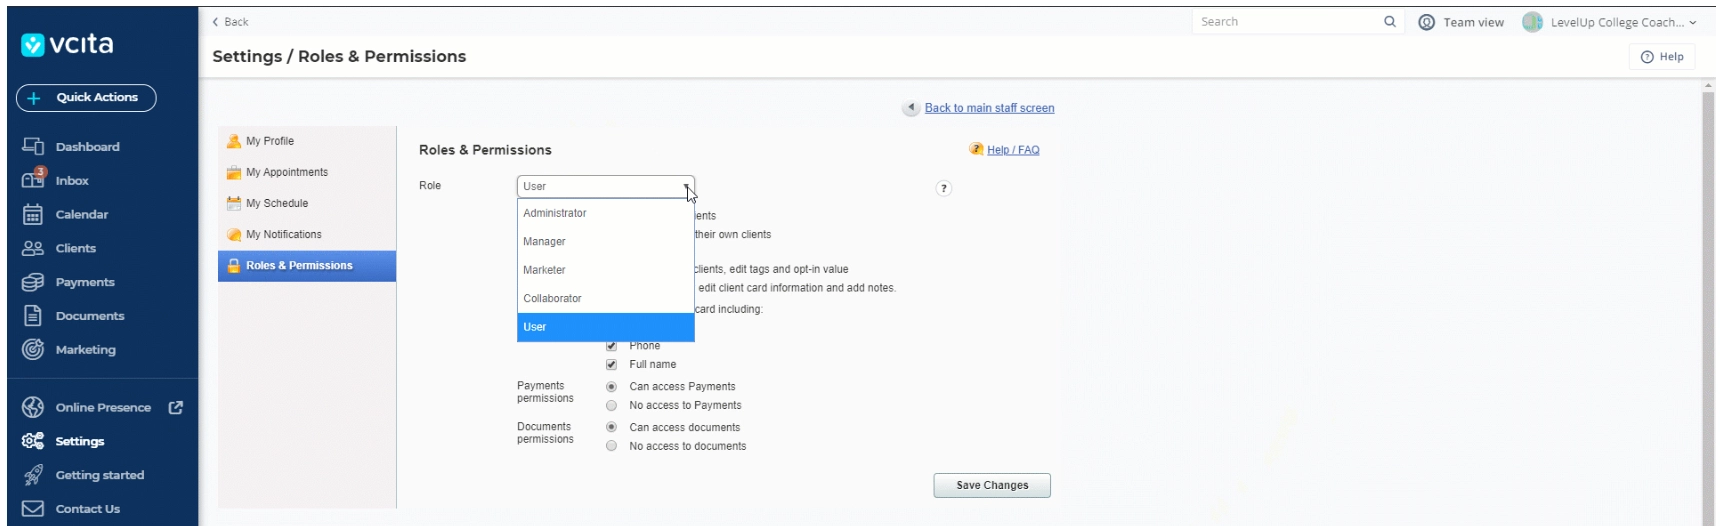Toggle the Full name checkbox
This screenshot has width=1727, height=526.
click(x=611, y=365)
